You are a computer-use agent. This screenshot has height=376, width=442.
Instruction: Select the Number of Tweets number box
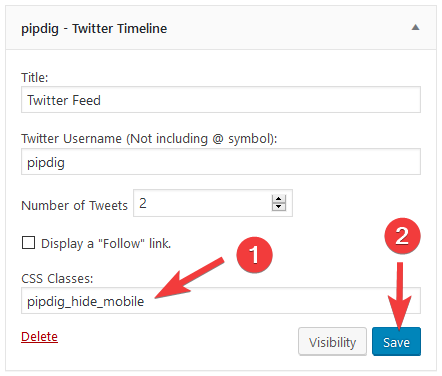213,203
